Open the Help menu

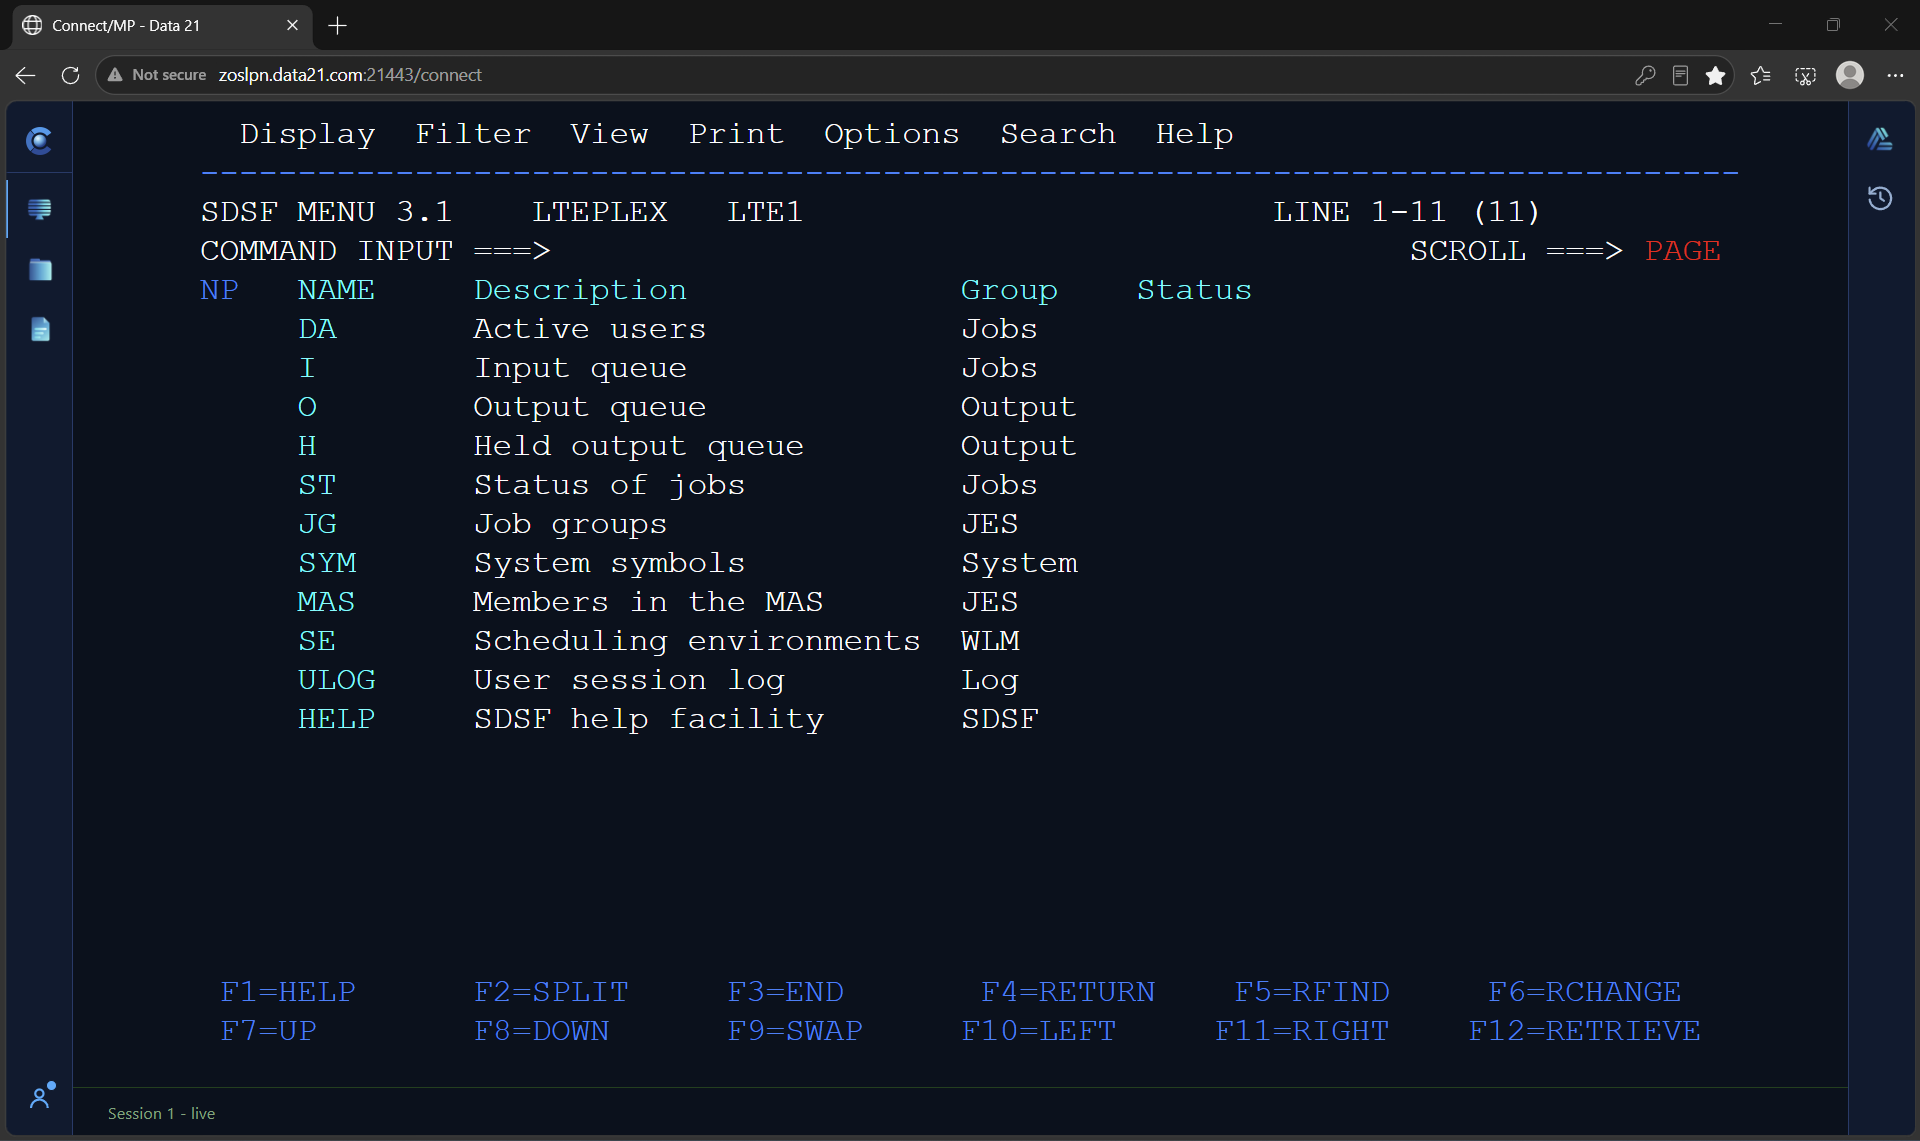1194,134
